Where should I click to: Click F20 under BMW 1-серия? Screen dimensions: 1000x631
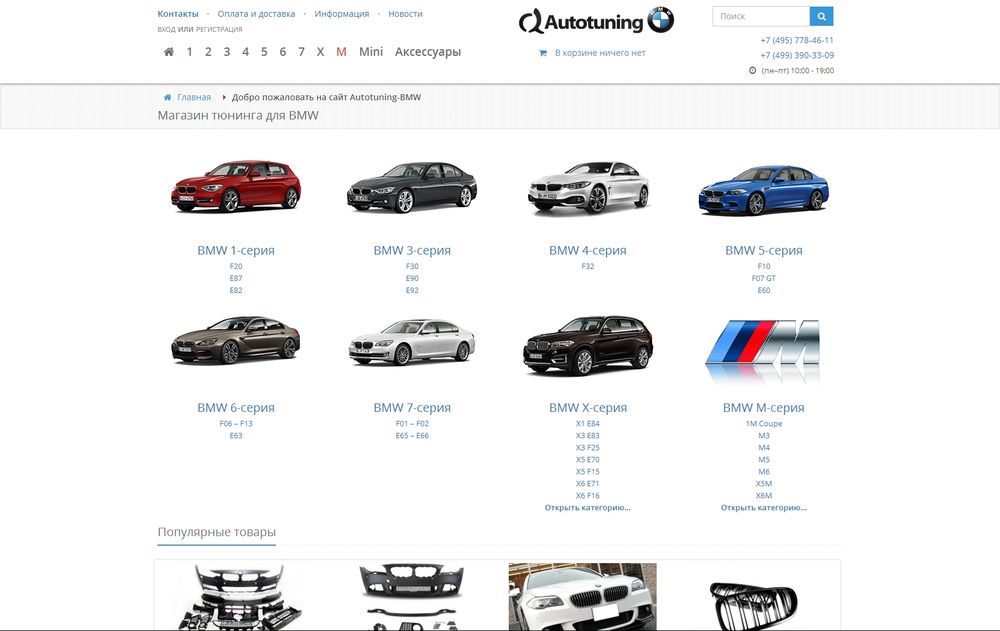point(236,266)
